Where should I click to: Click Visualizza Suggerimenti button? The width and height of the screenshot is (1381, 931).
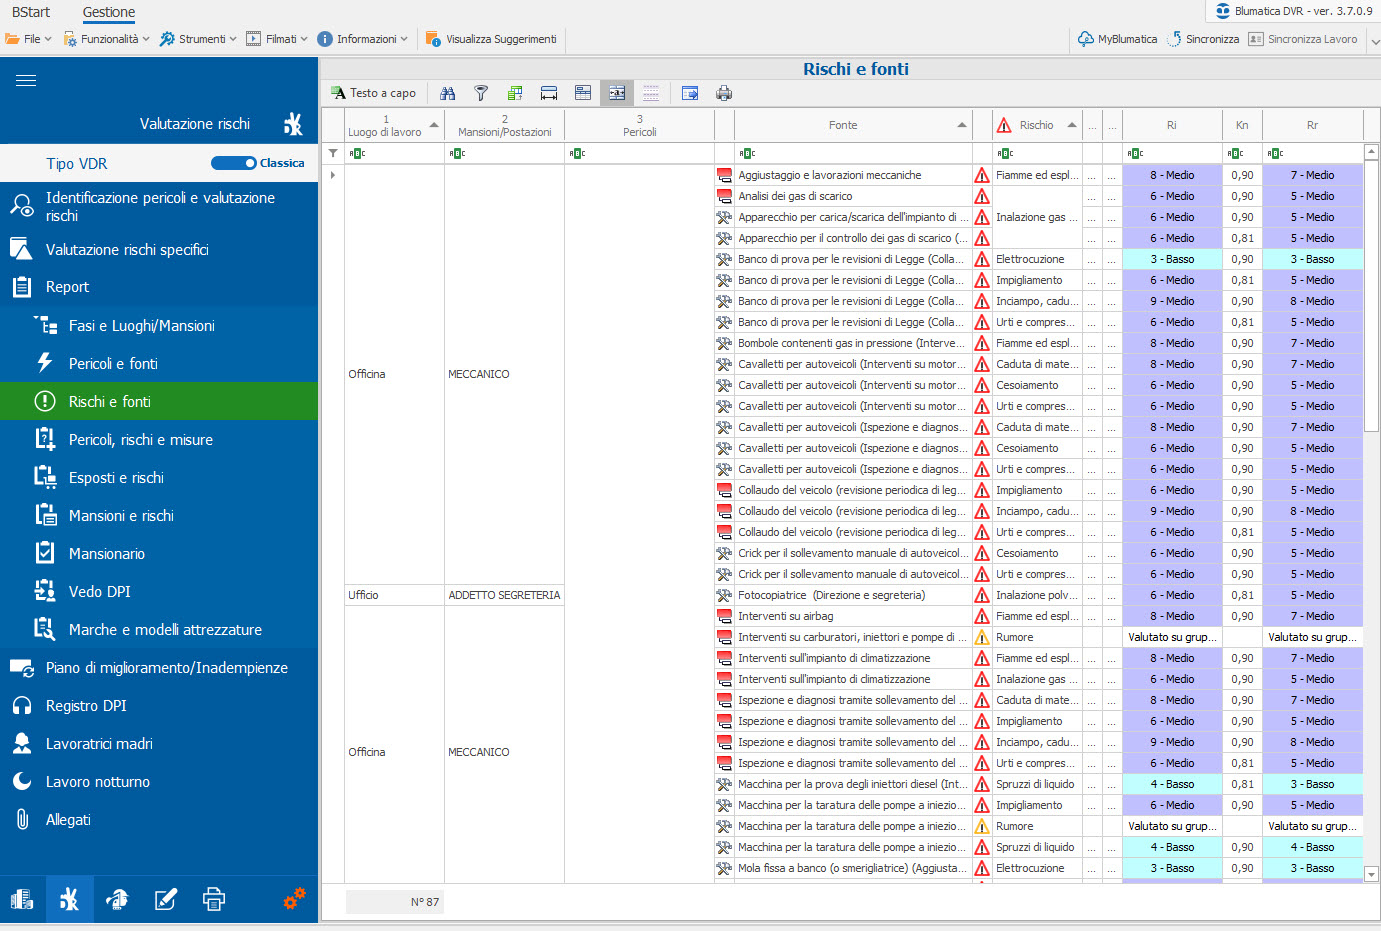tap(491, 39)
